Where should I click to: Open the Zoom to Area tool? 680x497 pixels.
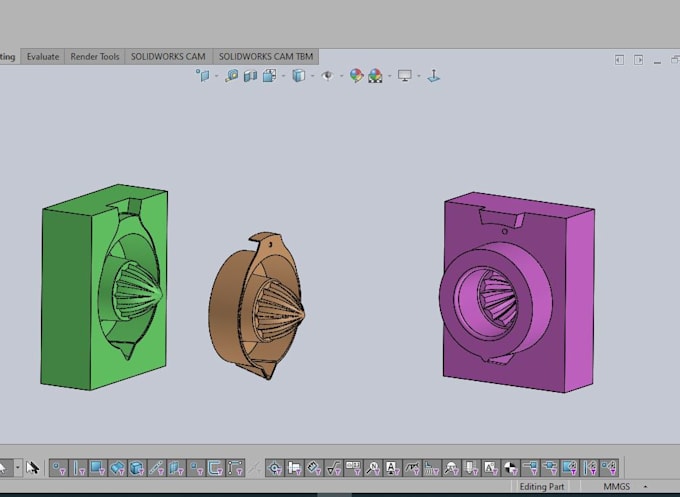click(231, 76)
